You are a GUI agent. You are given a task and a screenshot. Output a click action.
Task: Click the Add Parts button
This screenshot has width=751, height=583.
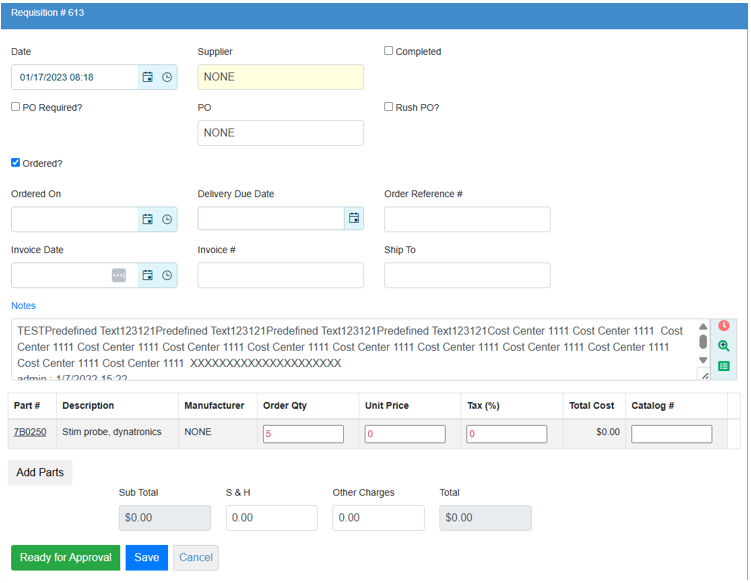[x=40, y=472]
